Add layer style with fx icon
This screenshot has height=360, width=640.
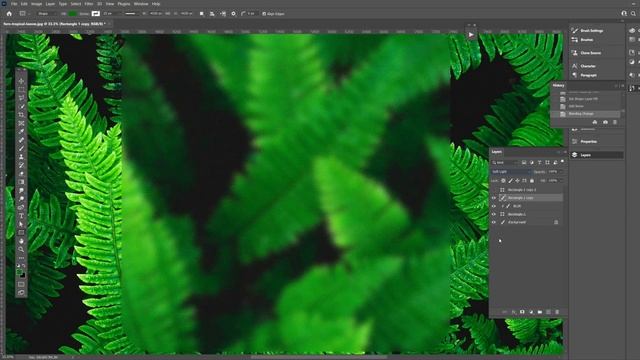513,312
